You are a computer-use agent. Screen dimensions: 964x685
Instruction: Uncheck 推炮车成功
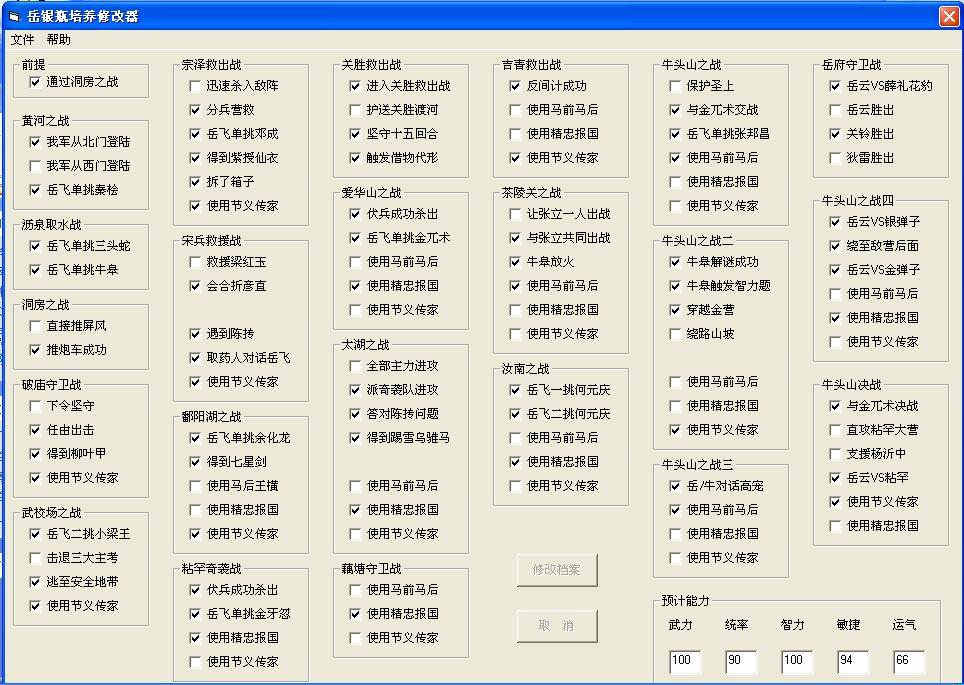[35, 350]
